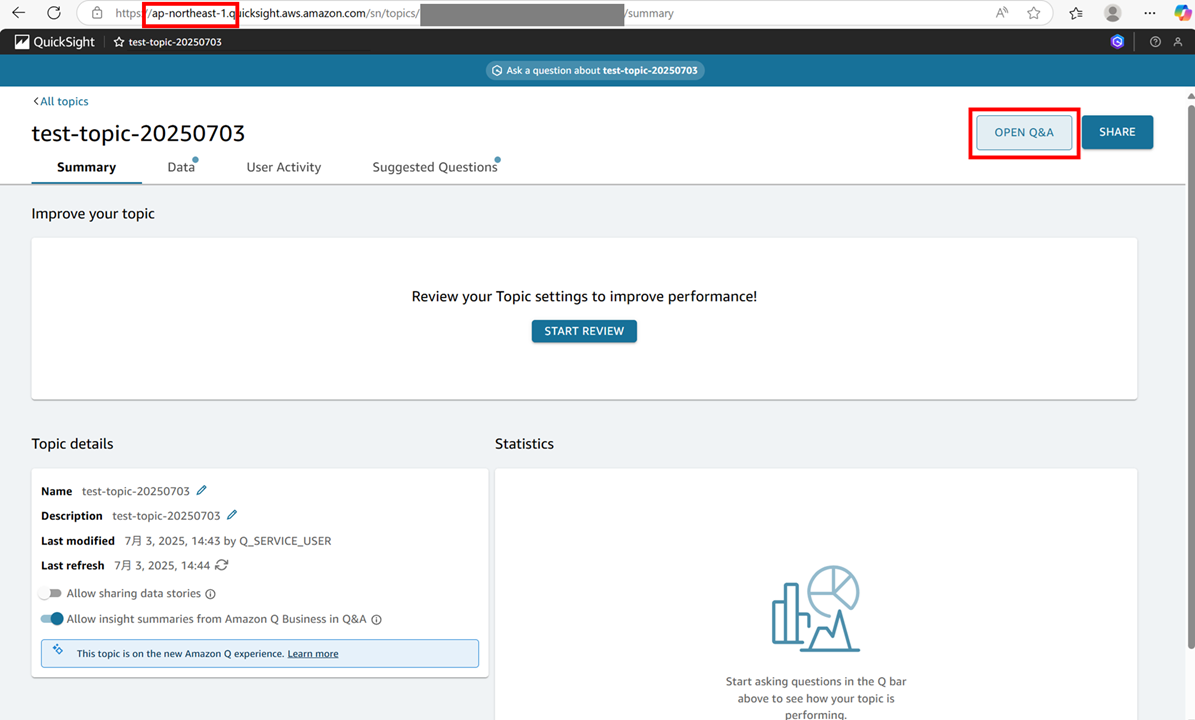Click the star next to test-topic-20250703 title
Screen dimensions: 1195x720
pos(119,42)
